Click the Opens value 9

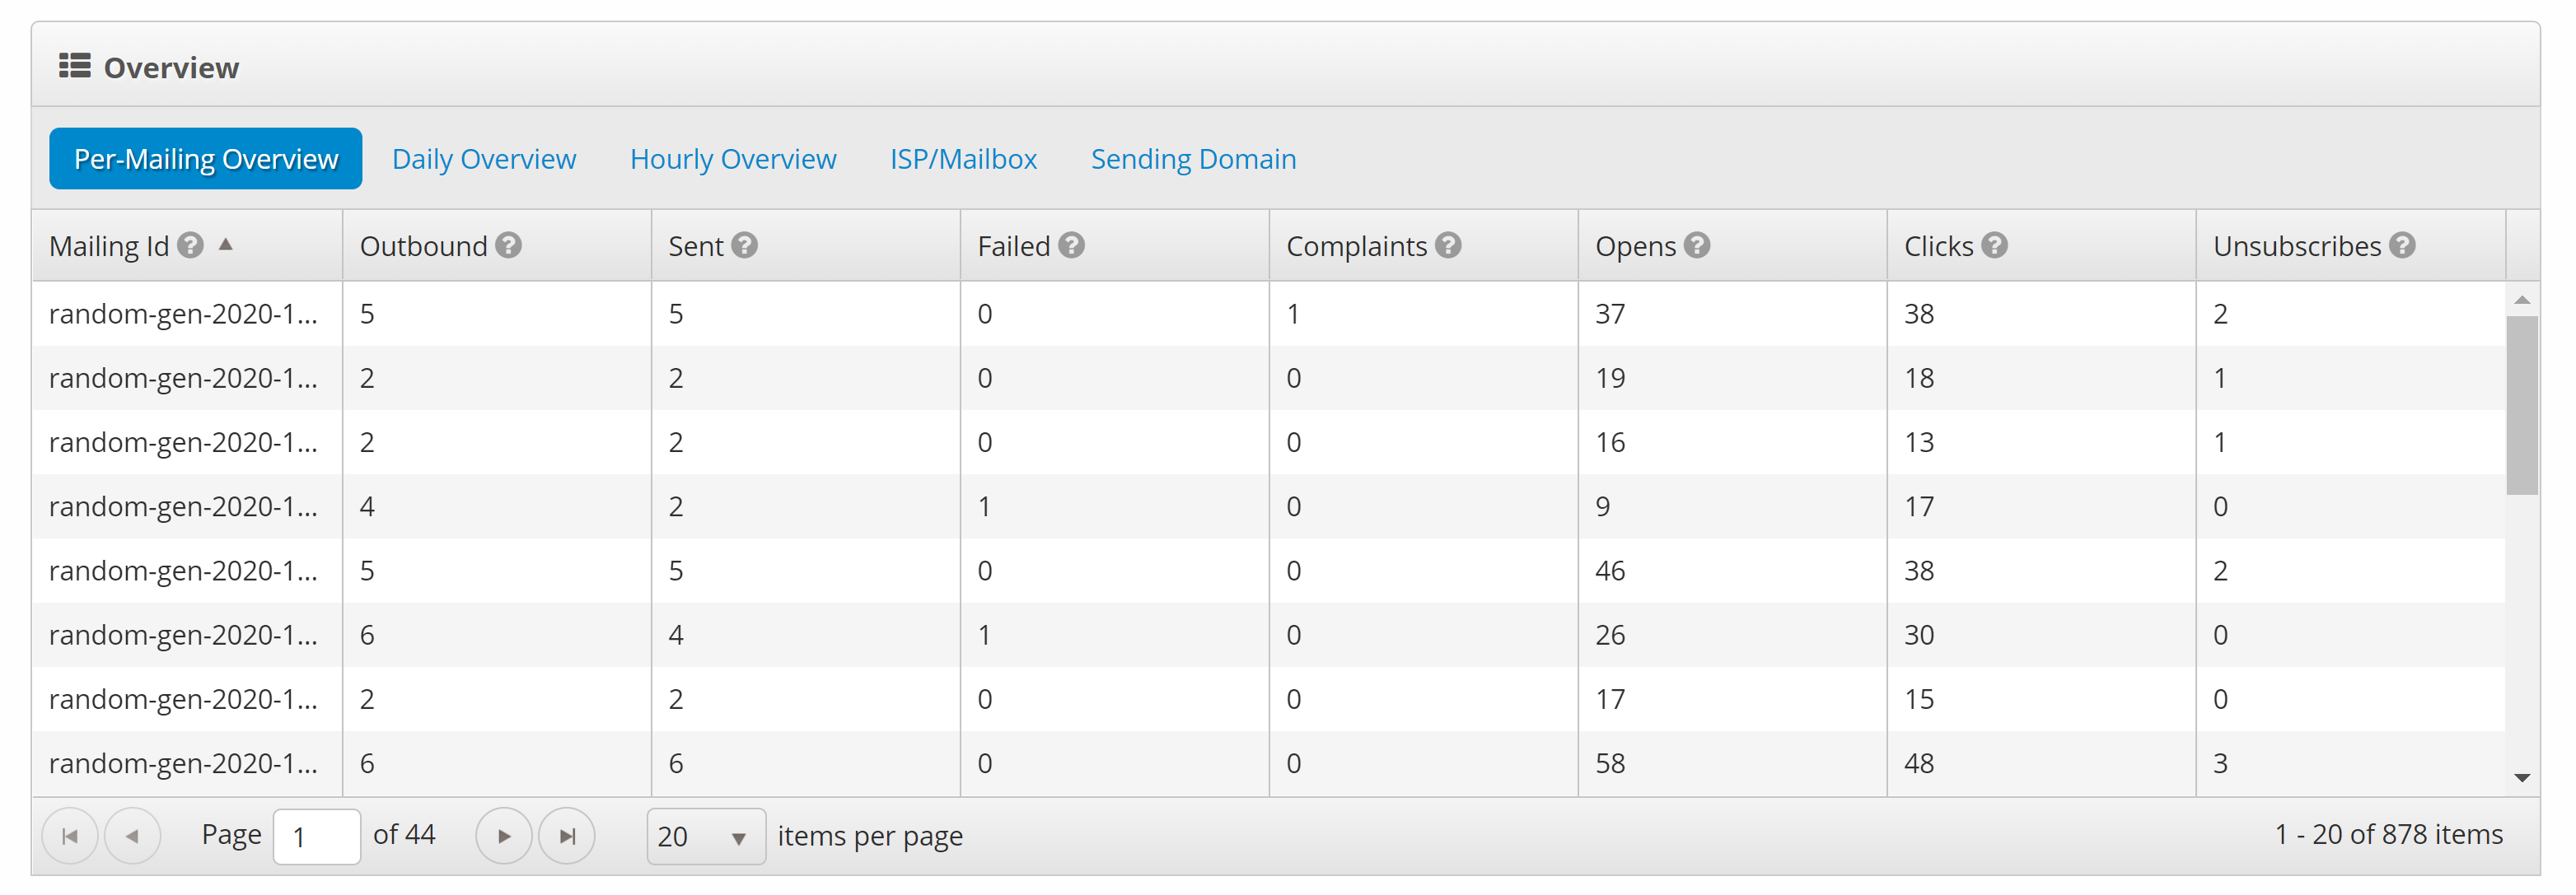click(x=1603, y=507)
